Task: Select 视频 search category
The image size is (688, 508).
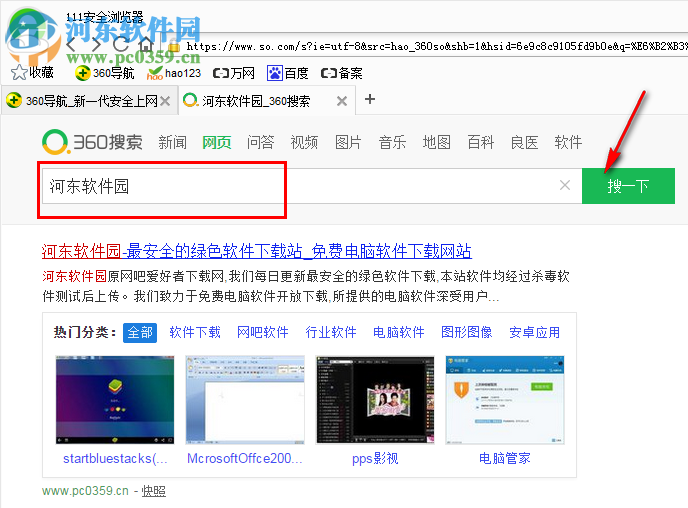Action: tap(305, 143)
